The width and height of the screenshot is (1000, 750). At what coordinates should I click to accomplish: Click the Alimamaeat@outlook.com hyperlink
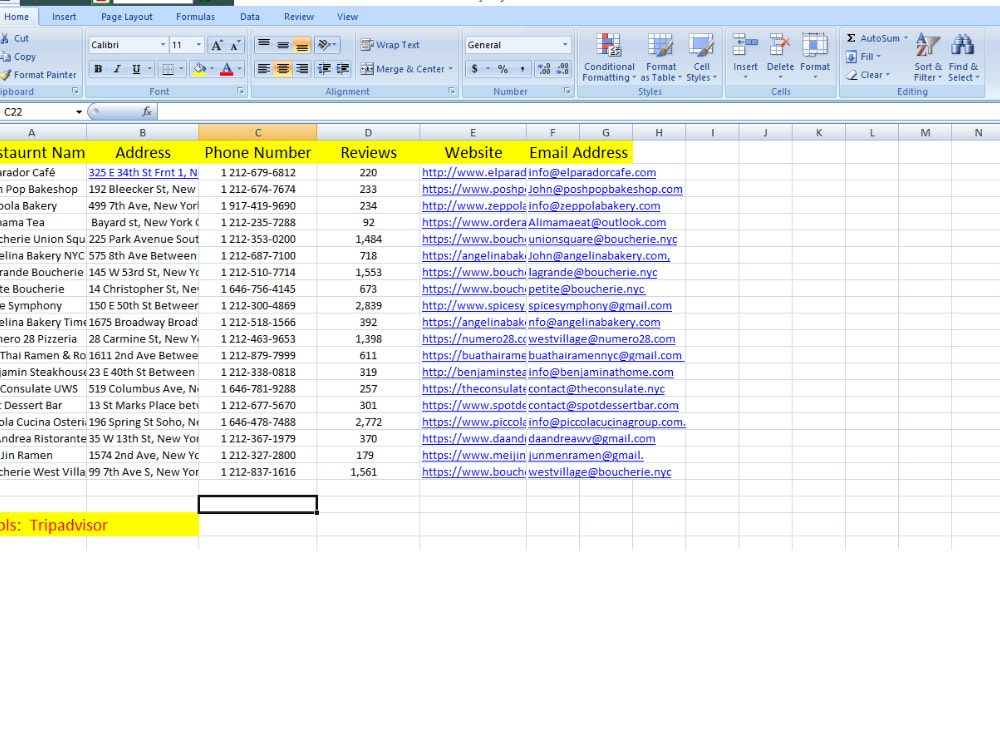(597, 222)
